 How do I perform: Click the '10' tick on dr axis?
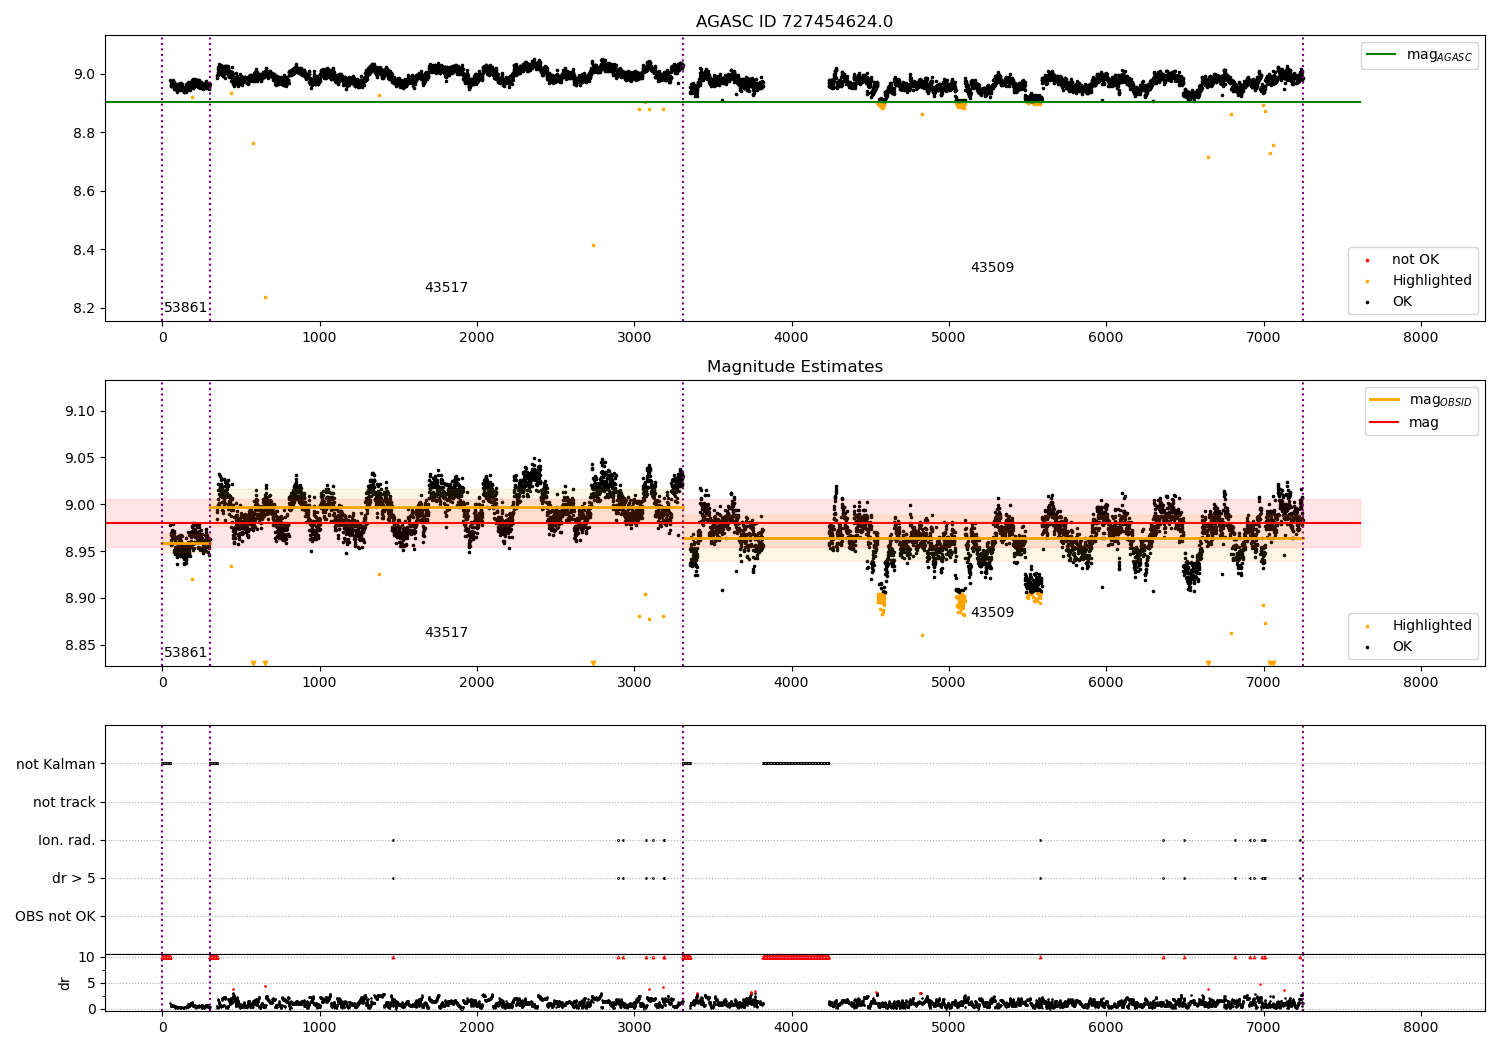(x=87, y=957)
